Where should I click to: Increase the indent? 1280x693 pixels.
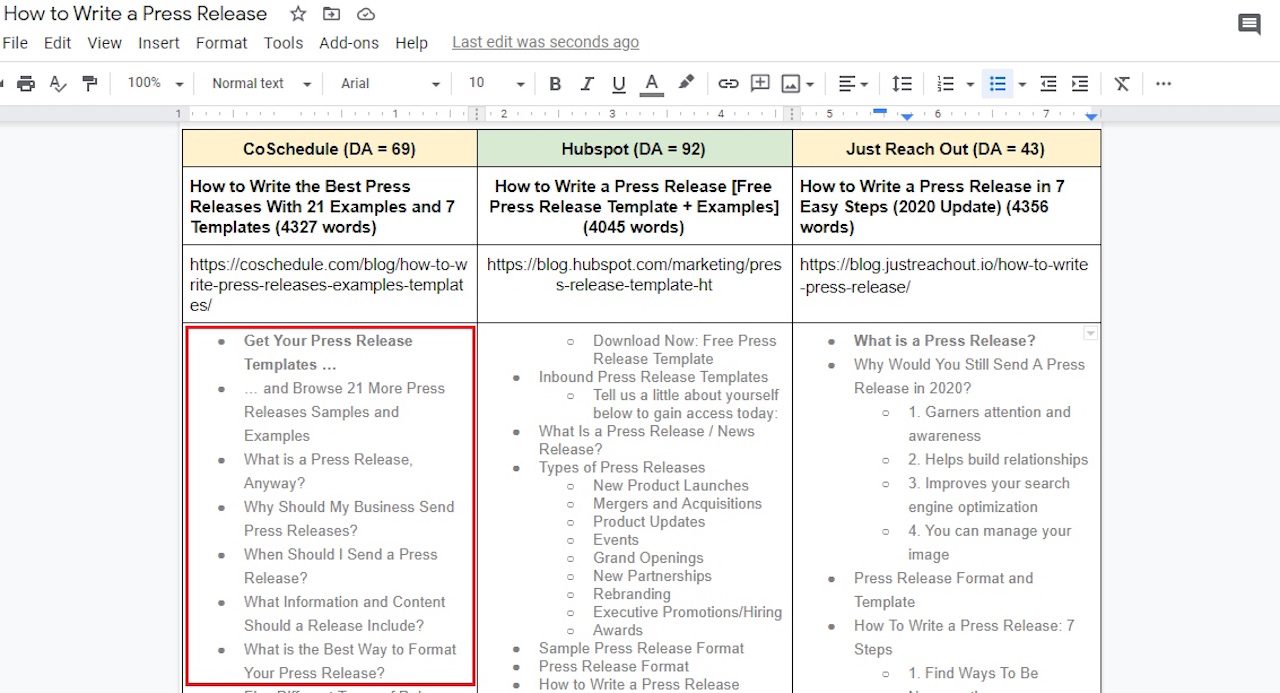pyautogui.click(x=1080, y=84)
